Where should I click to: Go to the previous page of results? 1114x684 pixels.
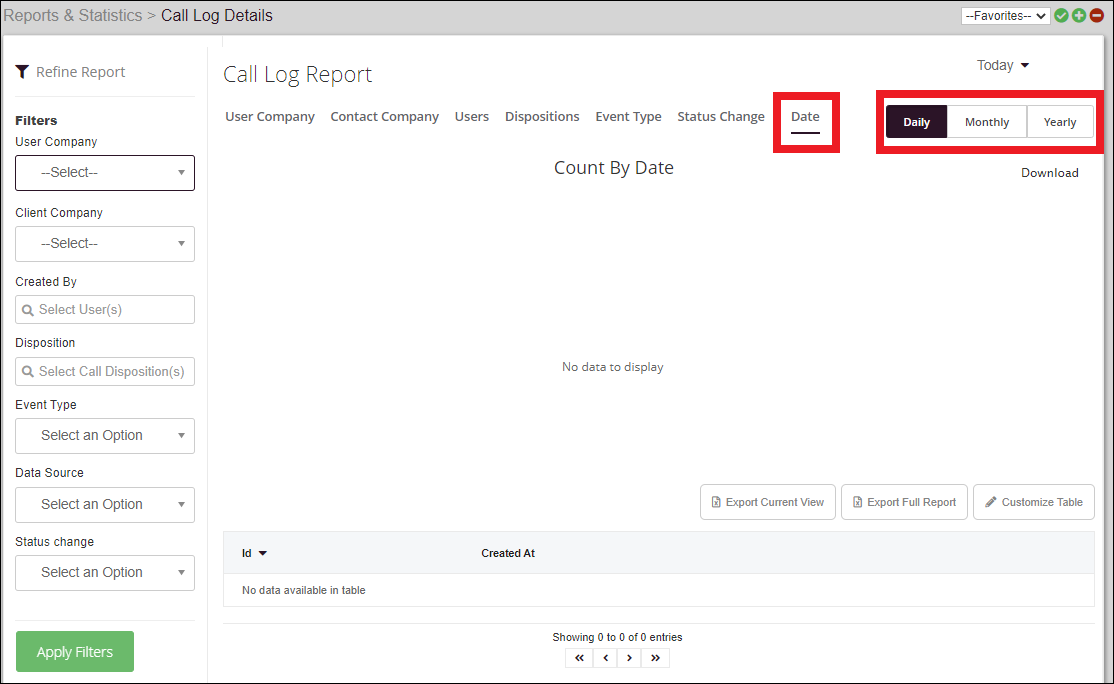pos(605,658)
